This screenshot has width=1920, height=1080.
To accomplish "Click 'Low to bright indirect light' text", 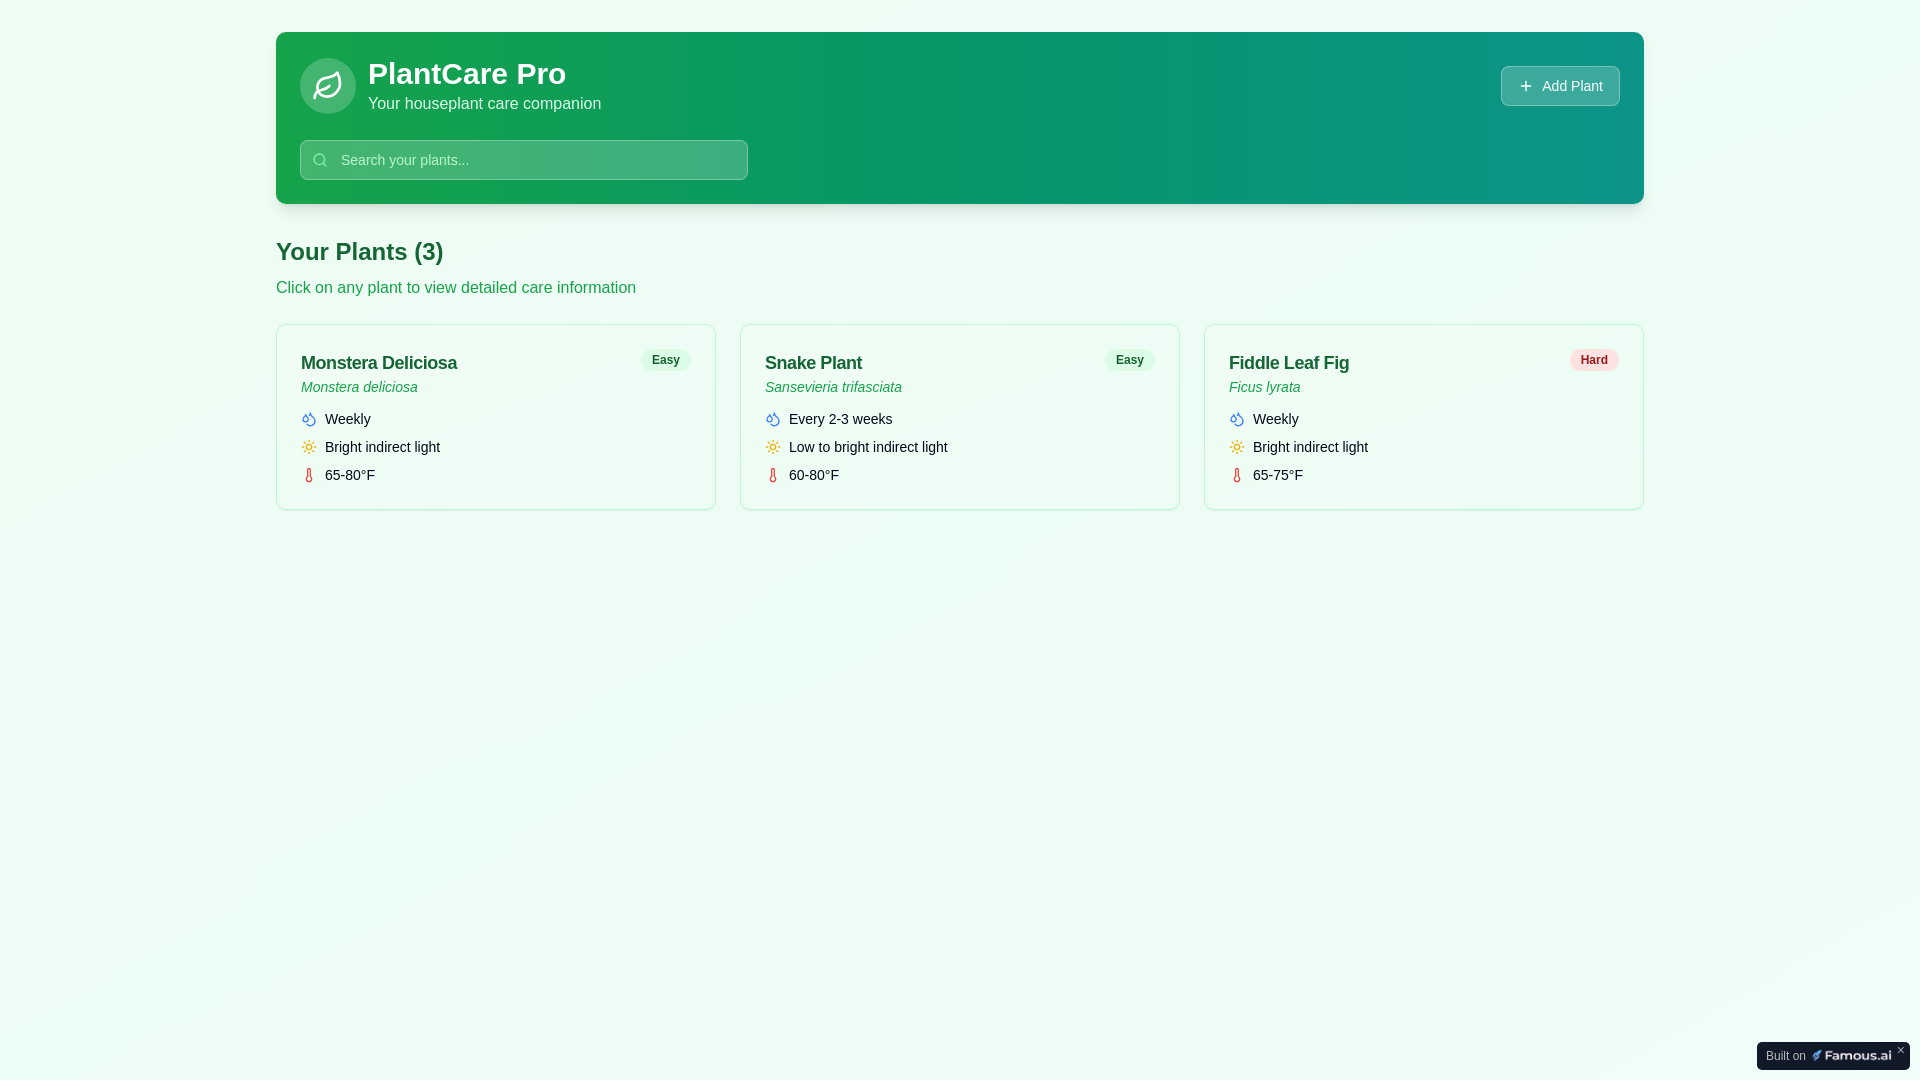I will [x=868, y=447].
